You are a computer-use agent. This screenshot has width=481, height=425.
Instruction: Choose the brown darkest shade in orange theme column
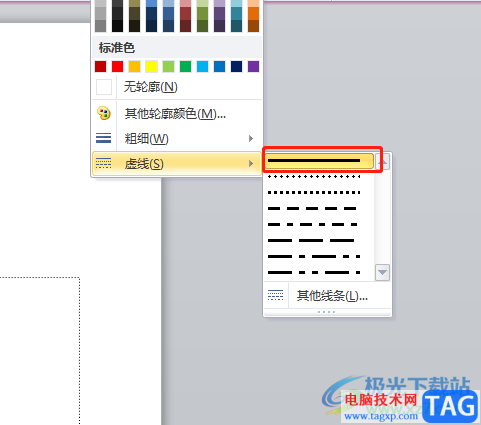(x=253, y=26)
